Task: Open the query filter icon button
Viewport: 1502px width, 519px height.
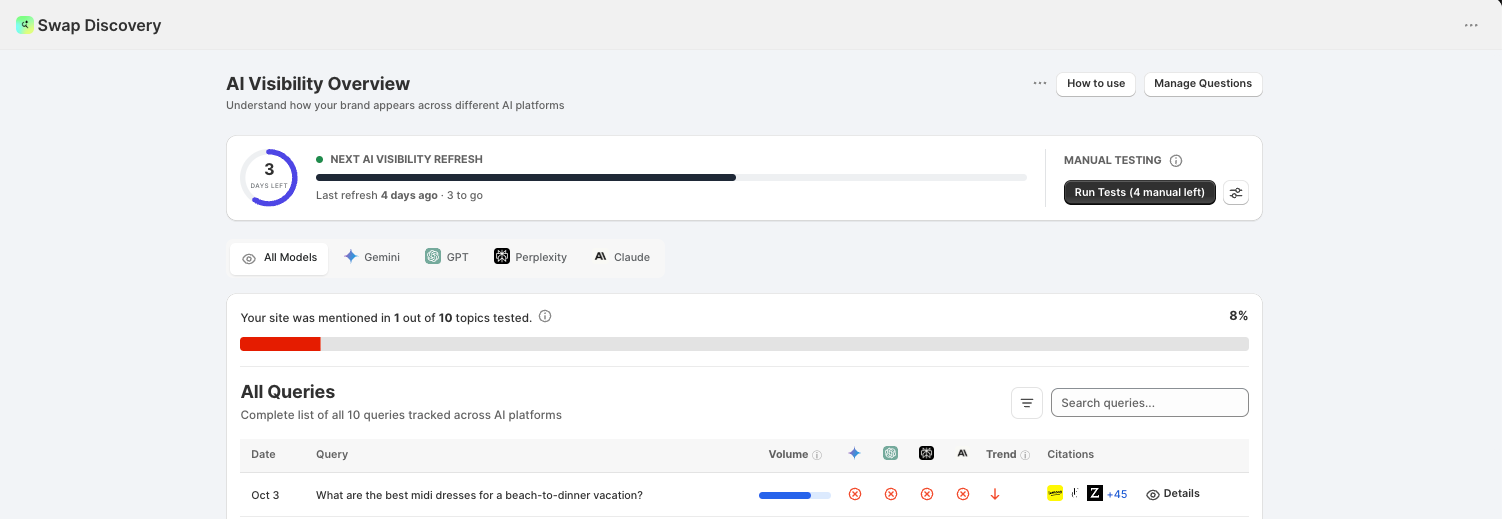Action: point(1027,403)
